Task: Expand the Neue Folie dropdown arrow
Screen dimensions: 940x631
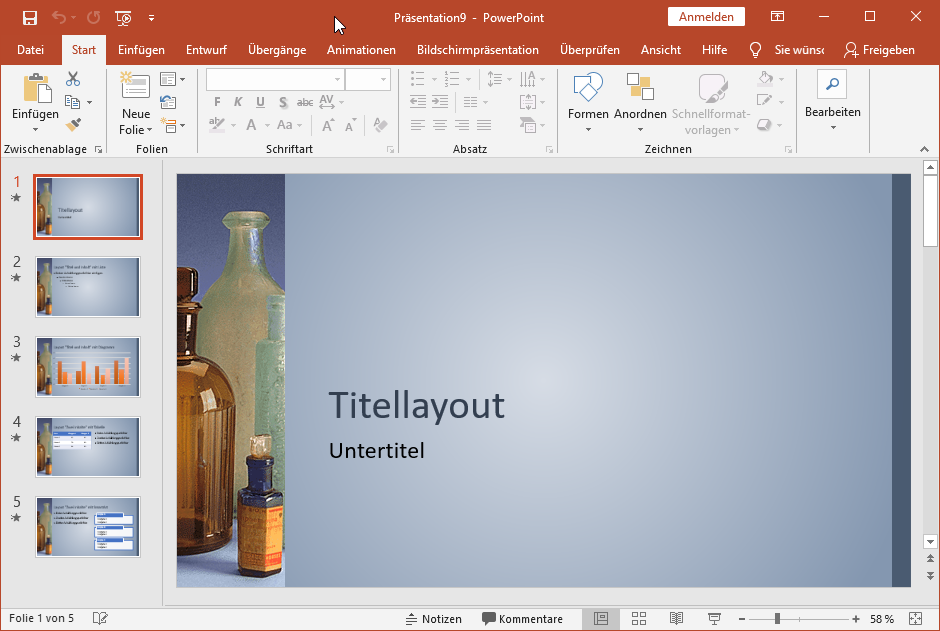Action: [149, 130]
